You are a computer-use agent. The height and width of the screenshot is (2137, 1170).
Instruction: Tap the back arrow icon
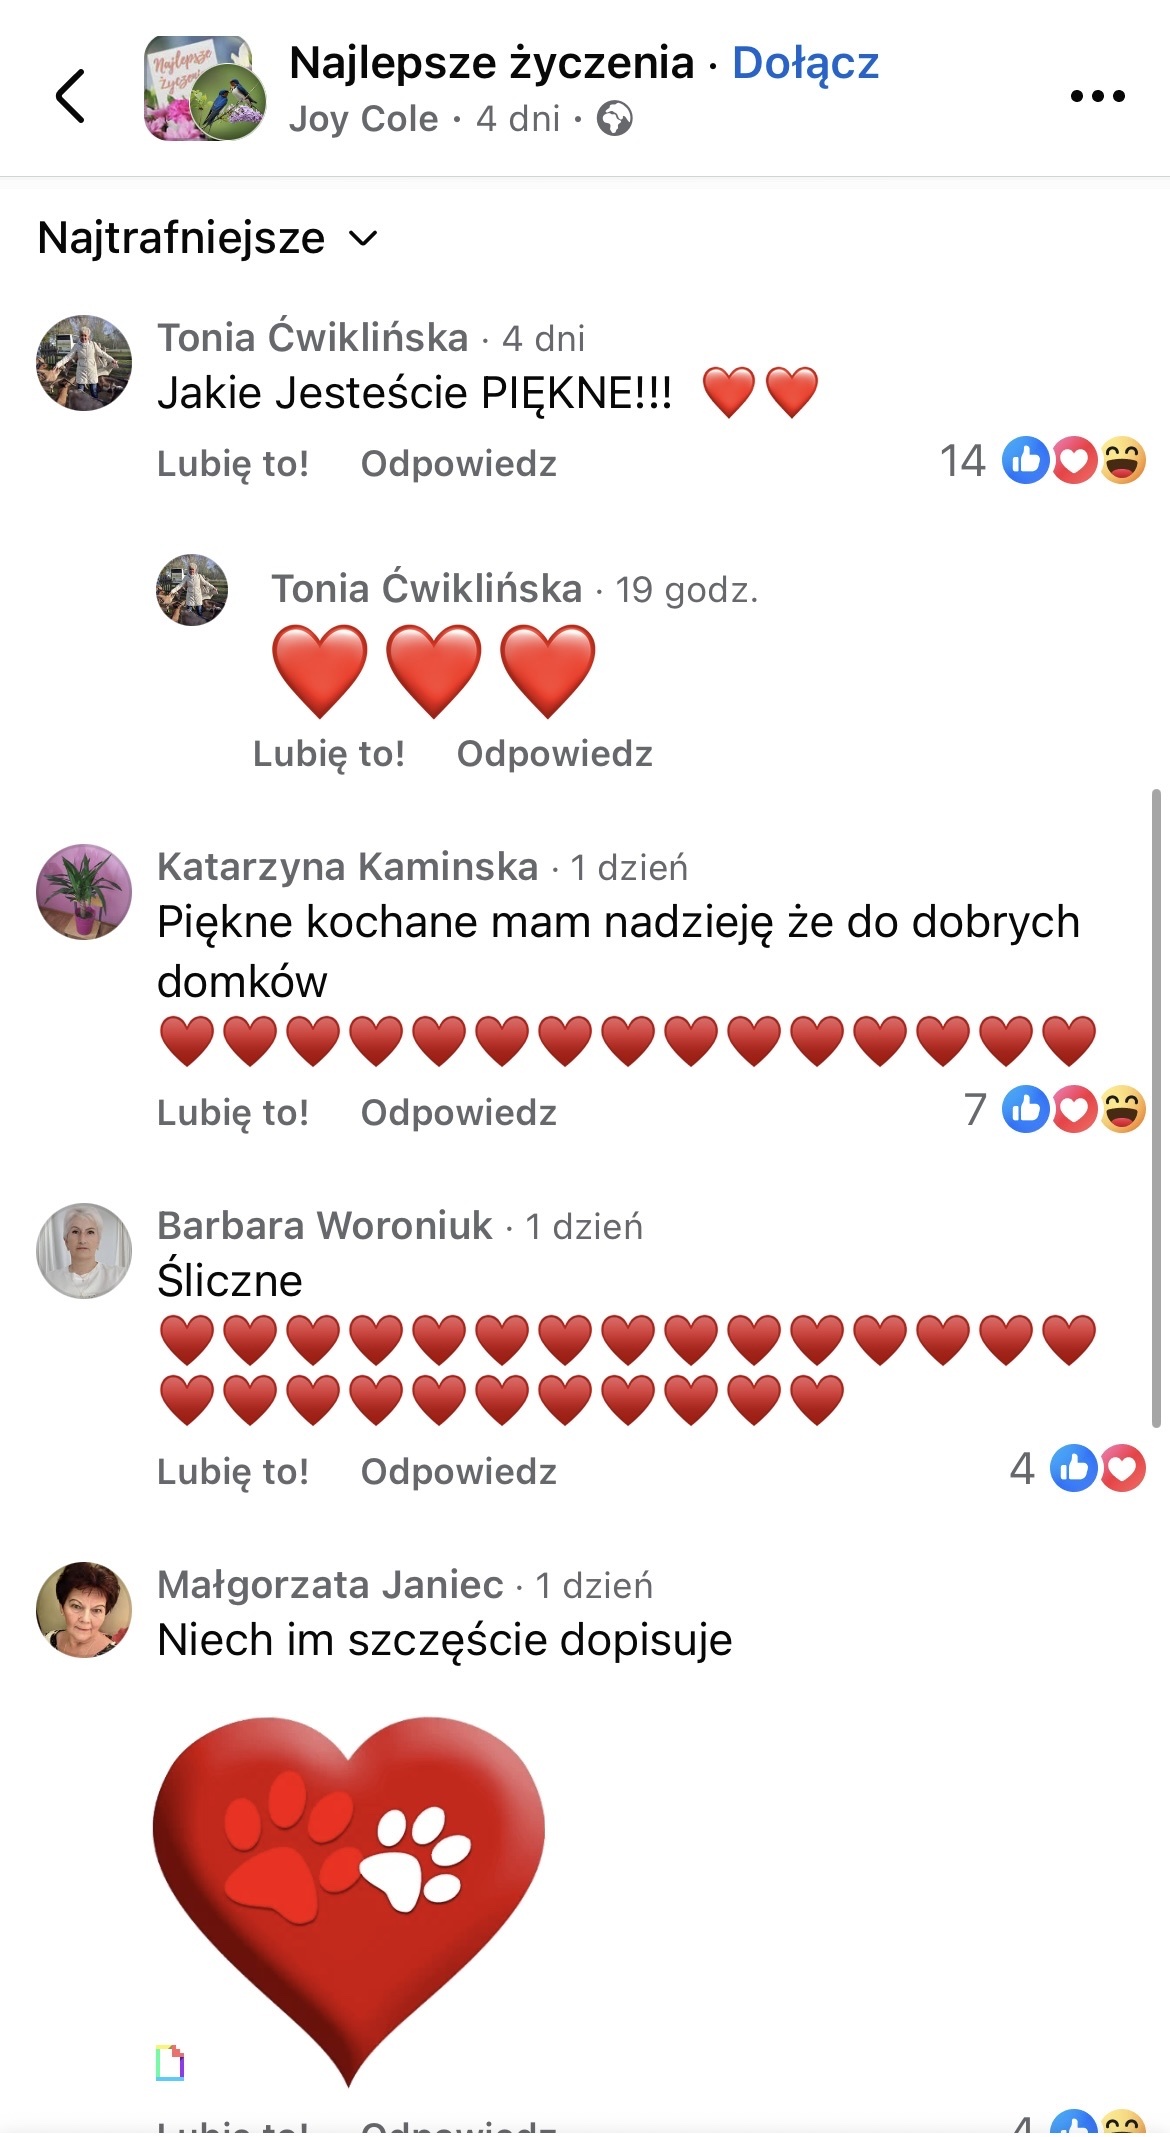[x=70, y=96]
